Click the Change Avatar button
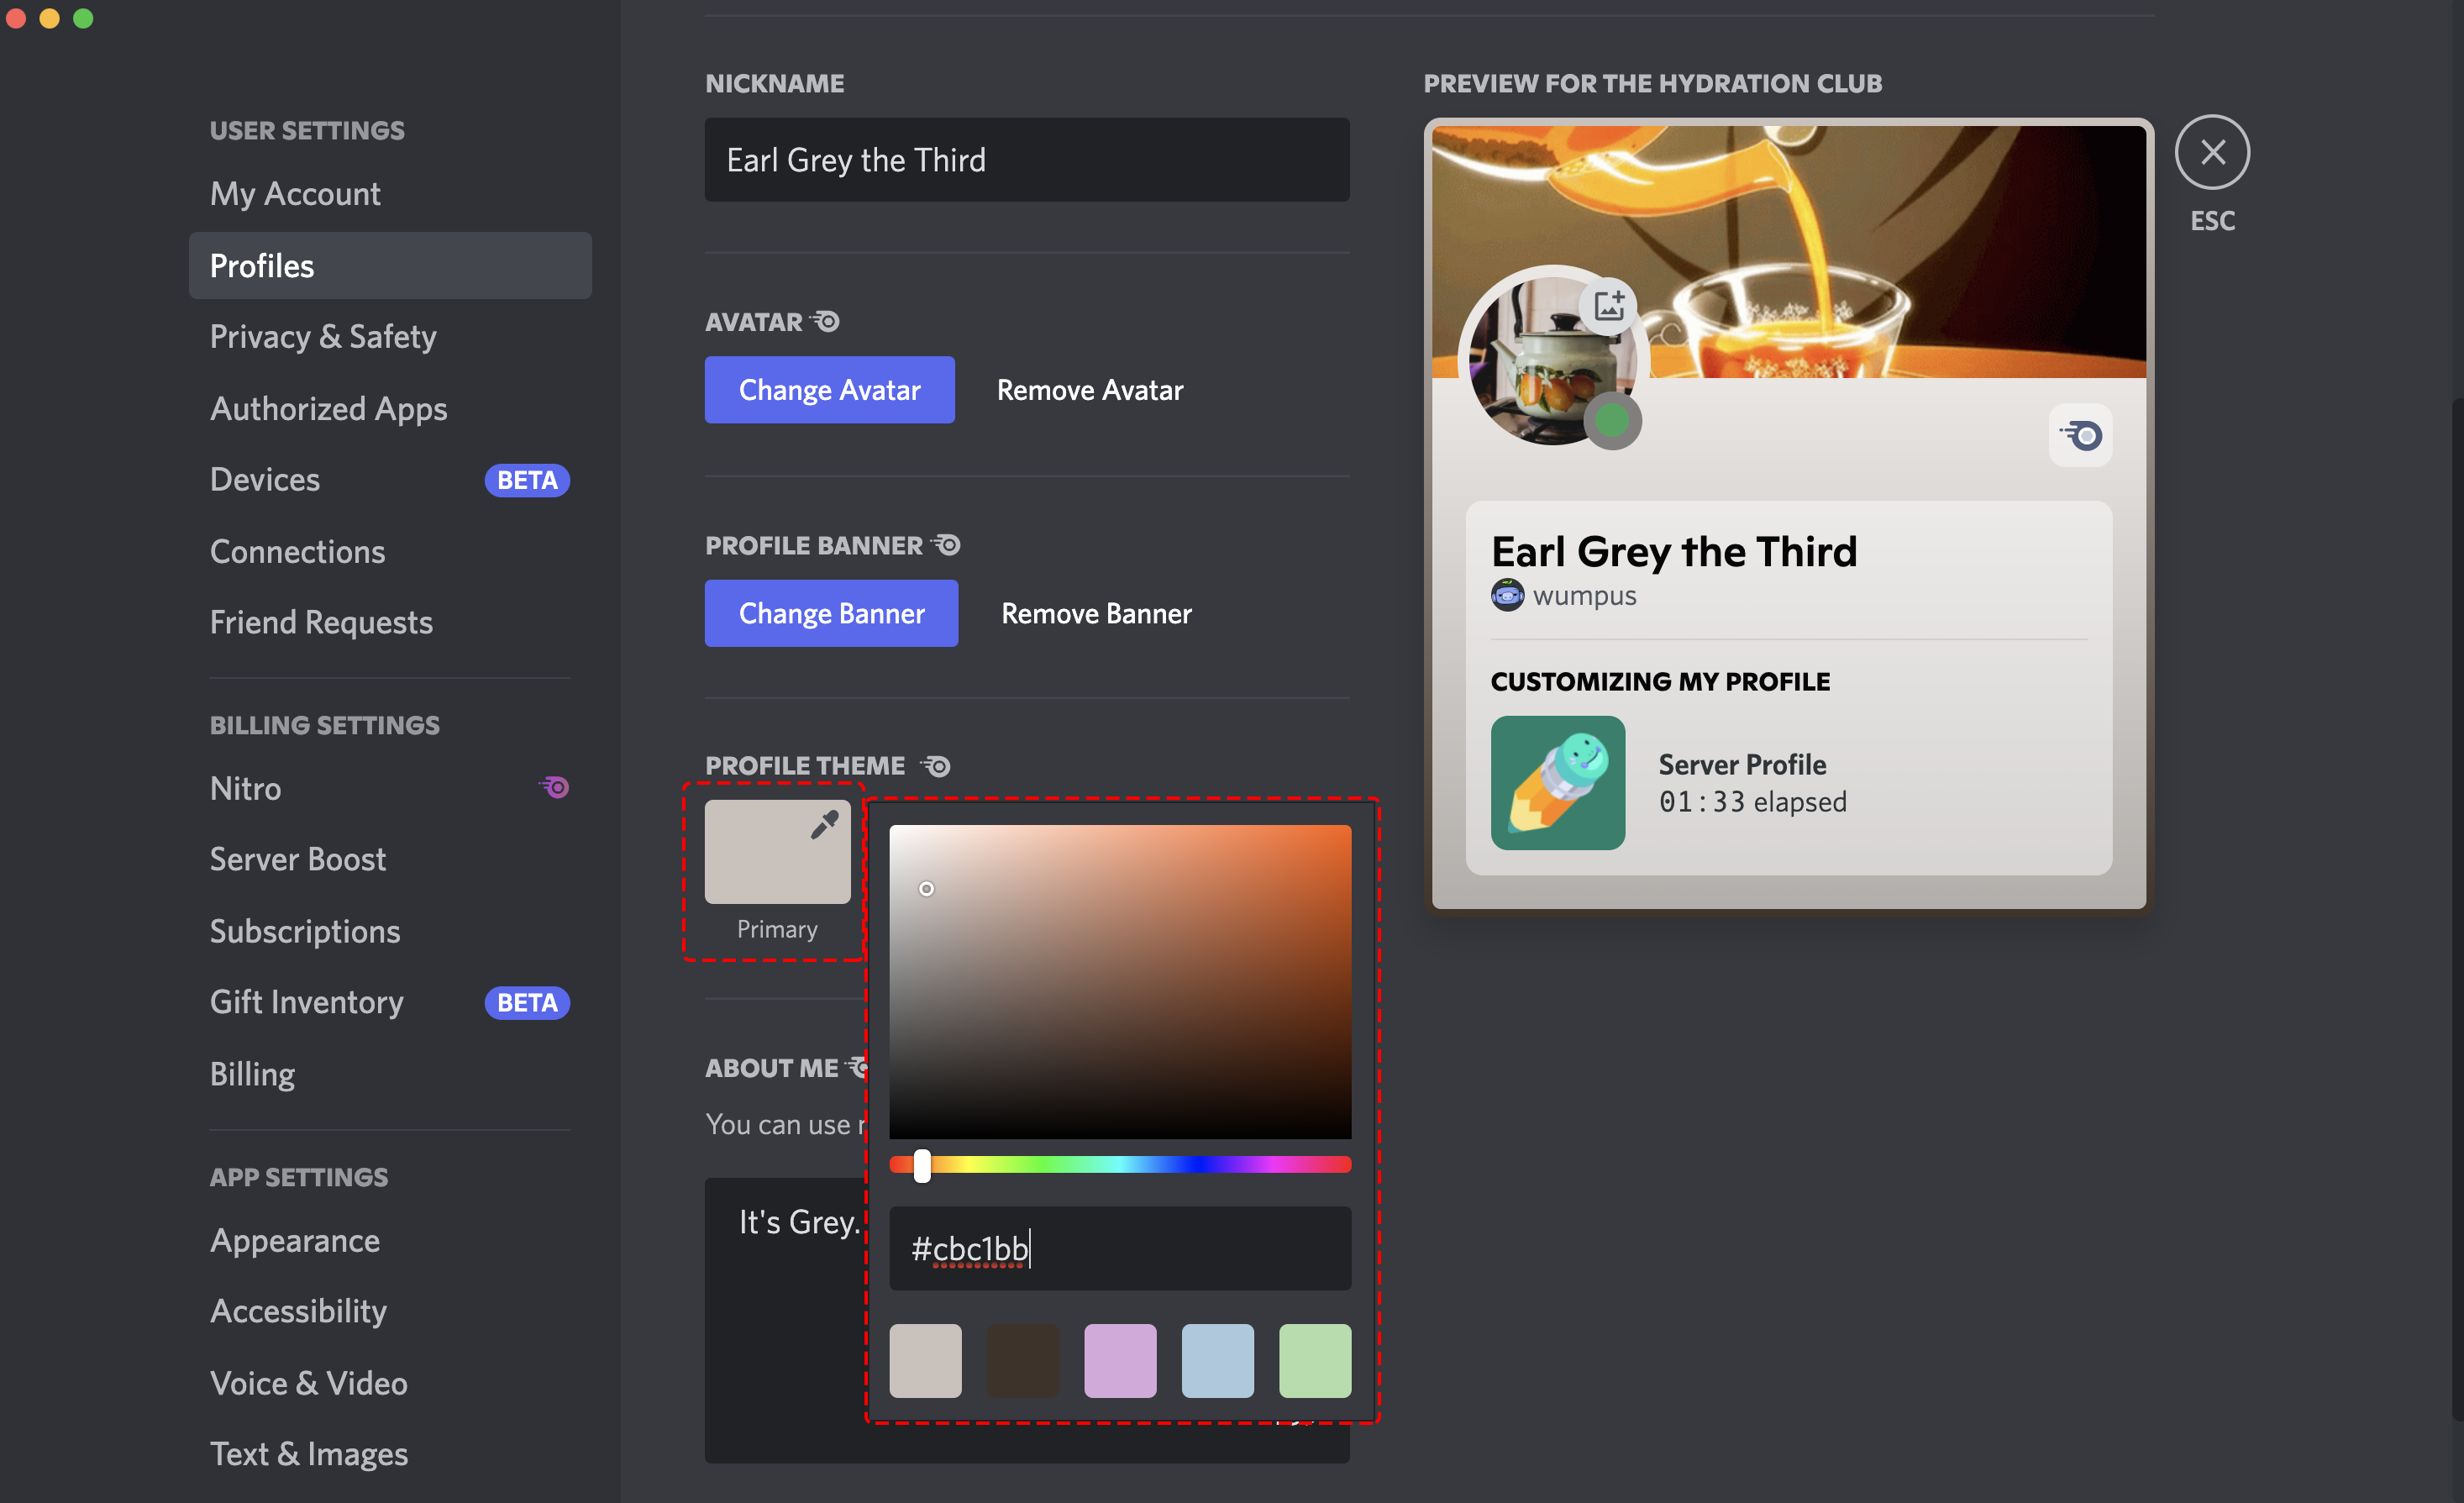Viewport: 2464px width, 1503px height. pyautogui.click(x=827, y=389)
